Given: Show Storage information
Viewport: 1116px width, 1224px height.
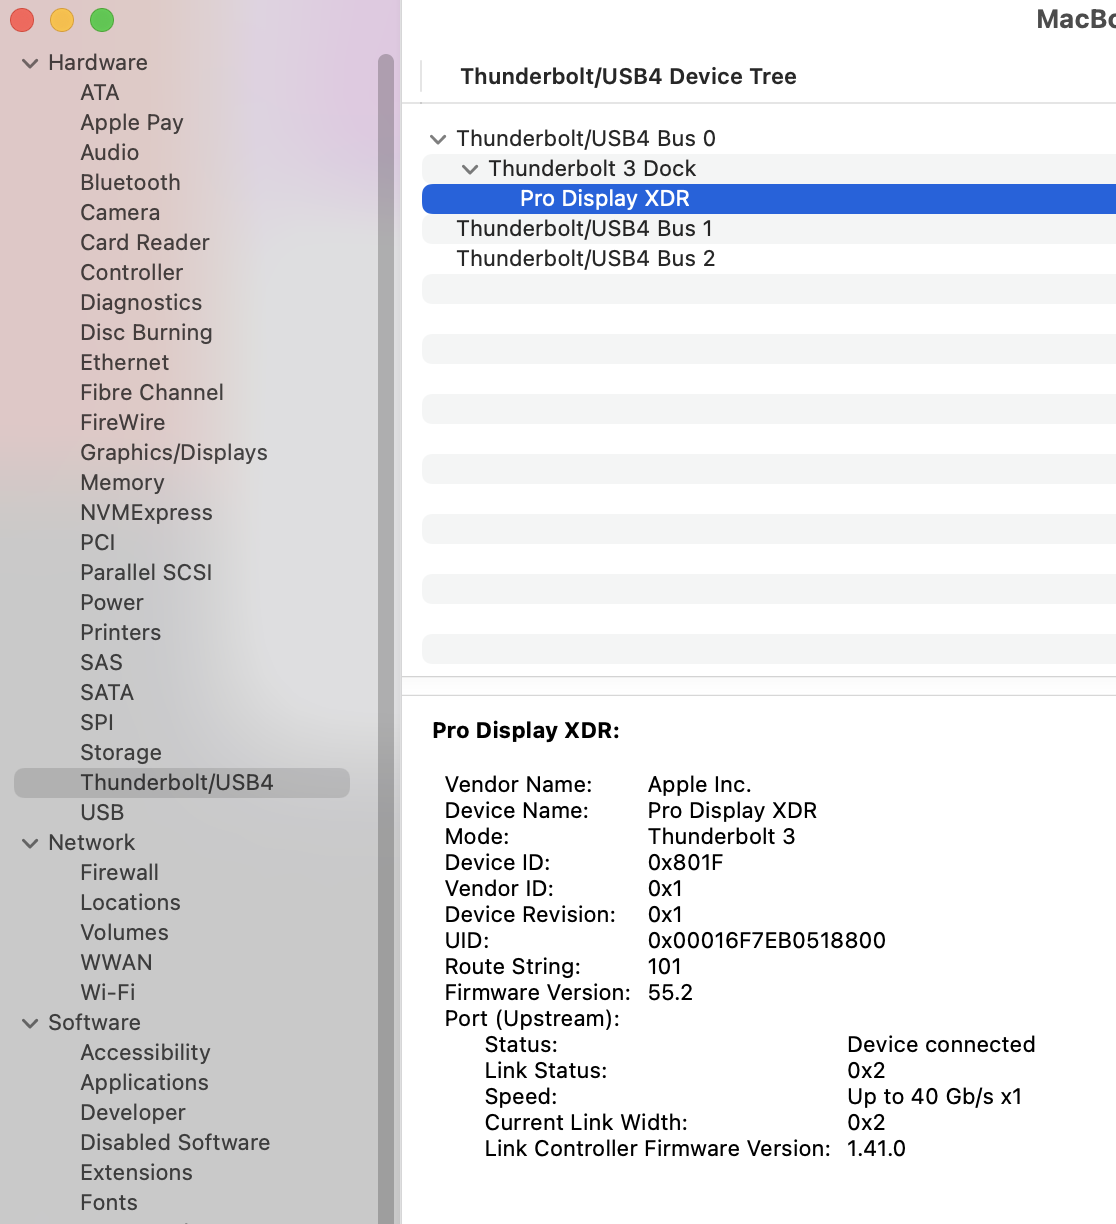Looking at the screenshot, I should coord(121,753).
